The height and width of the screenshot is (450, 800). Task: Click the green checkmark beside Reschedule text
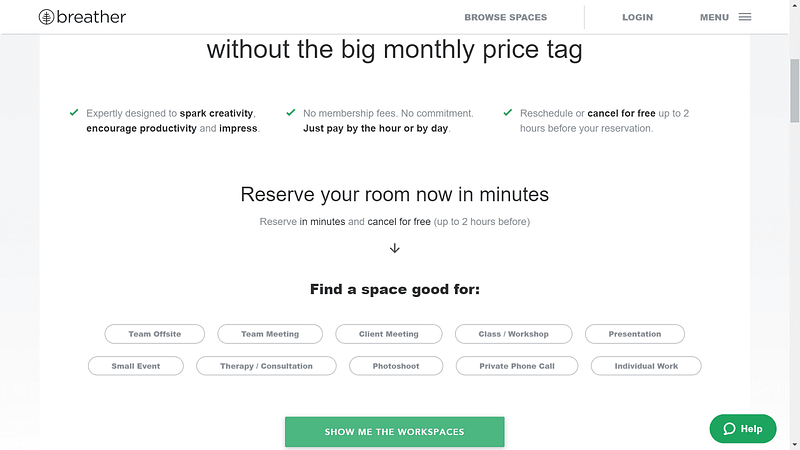pyautogui.click(x=508, y=112)
